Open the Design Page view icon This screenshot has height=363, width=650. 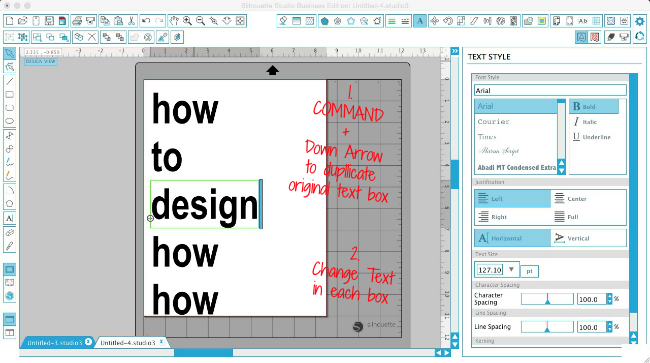pos(9,270)
